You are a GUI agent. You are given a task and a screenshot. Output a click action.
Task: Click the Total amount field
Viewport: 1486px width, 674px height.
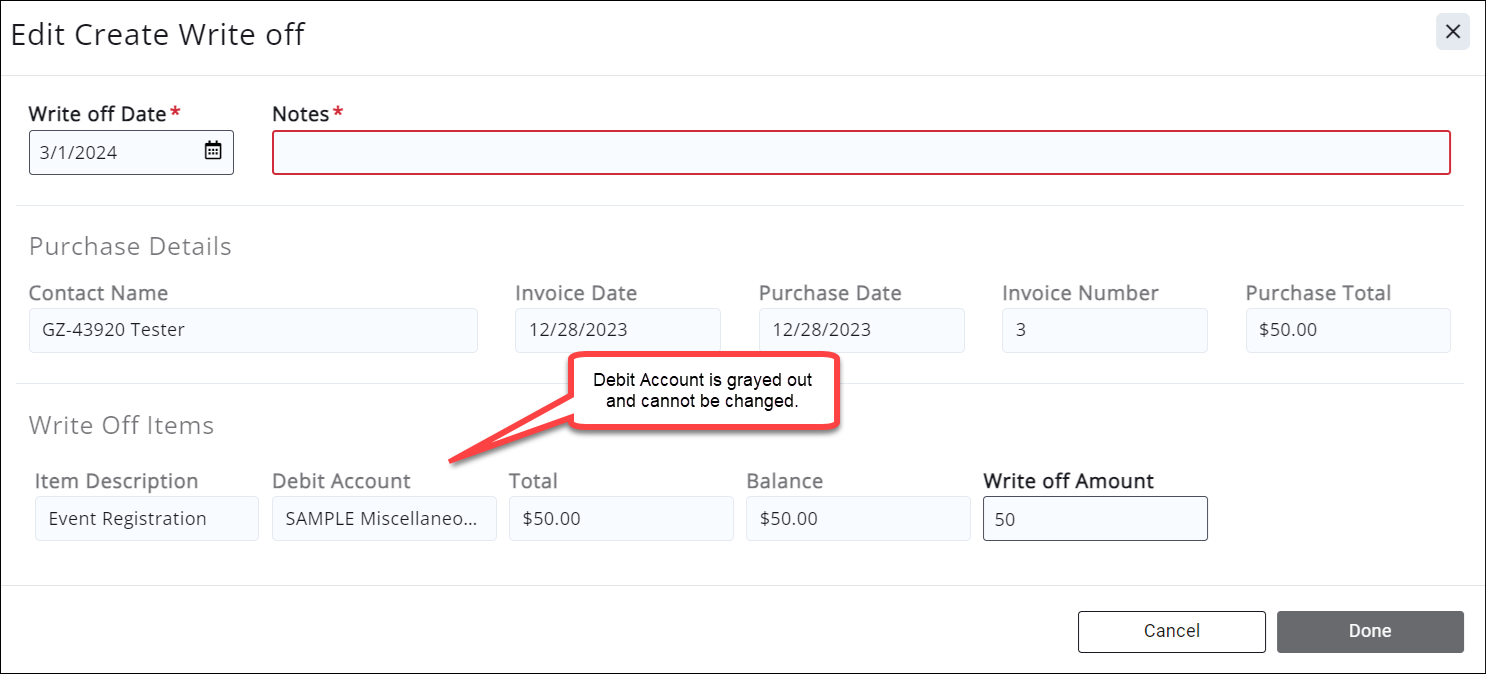pos(621,519)
